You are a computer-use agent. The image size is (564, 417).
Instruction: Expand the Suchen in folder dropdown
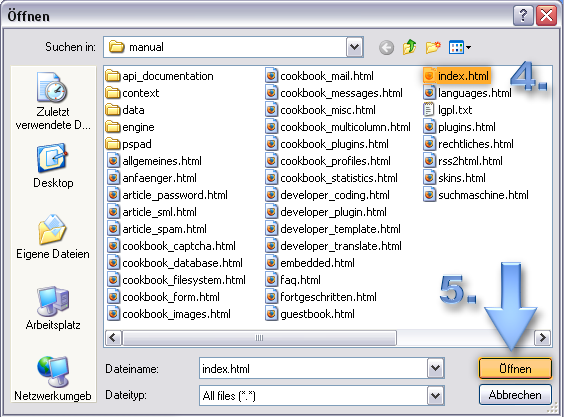[355, 47]
